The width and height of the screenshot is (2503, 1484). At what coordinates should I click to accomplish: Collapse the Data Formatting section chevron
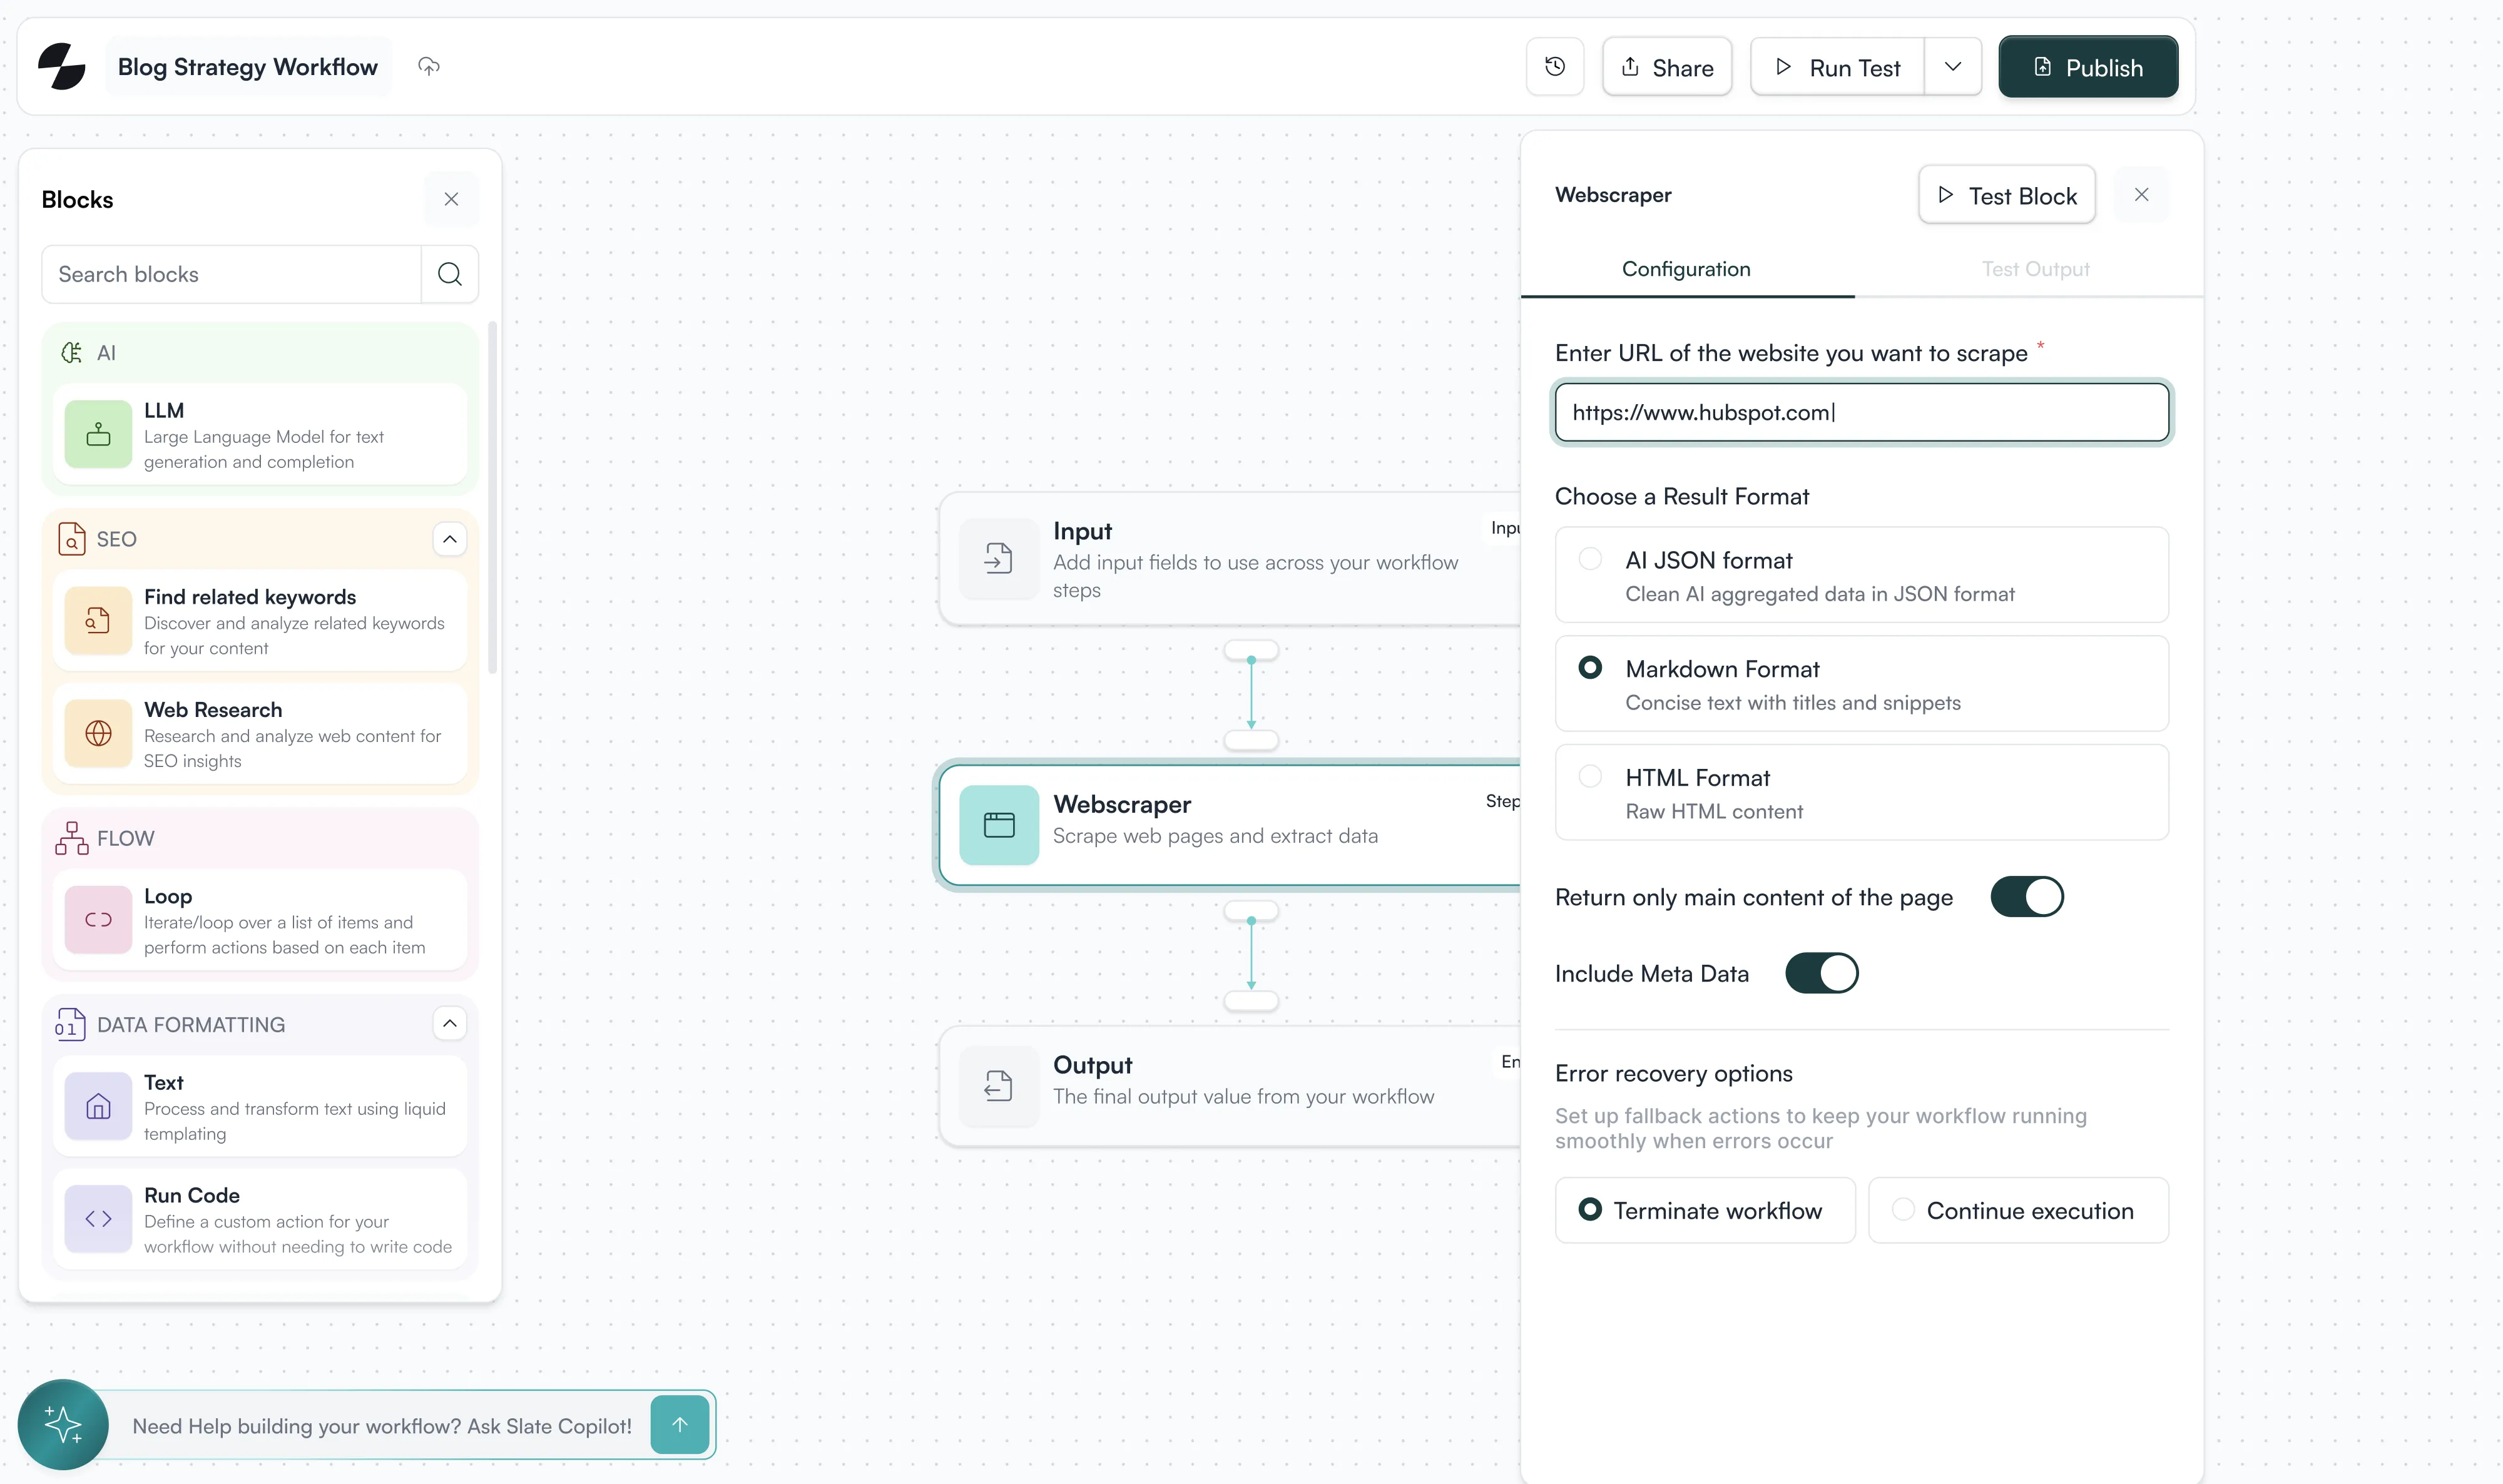point(450,1023)
